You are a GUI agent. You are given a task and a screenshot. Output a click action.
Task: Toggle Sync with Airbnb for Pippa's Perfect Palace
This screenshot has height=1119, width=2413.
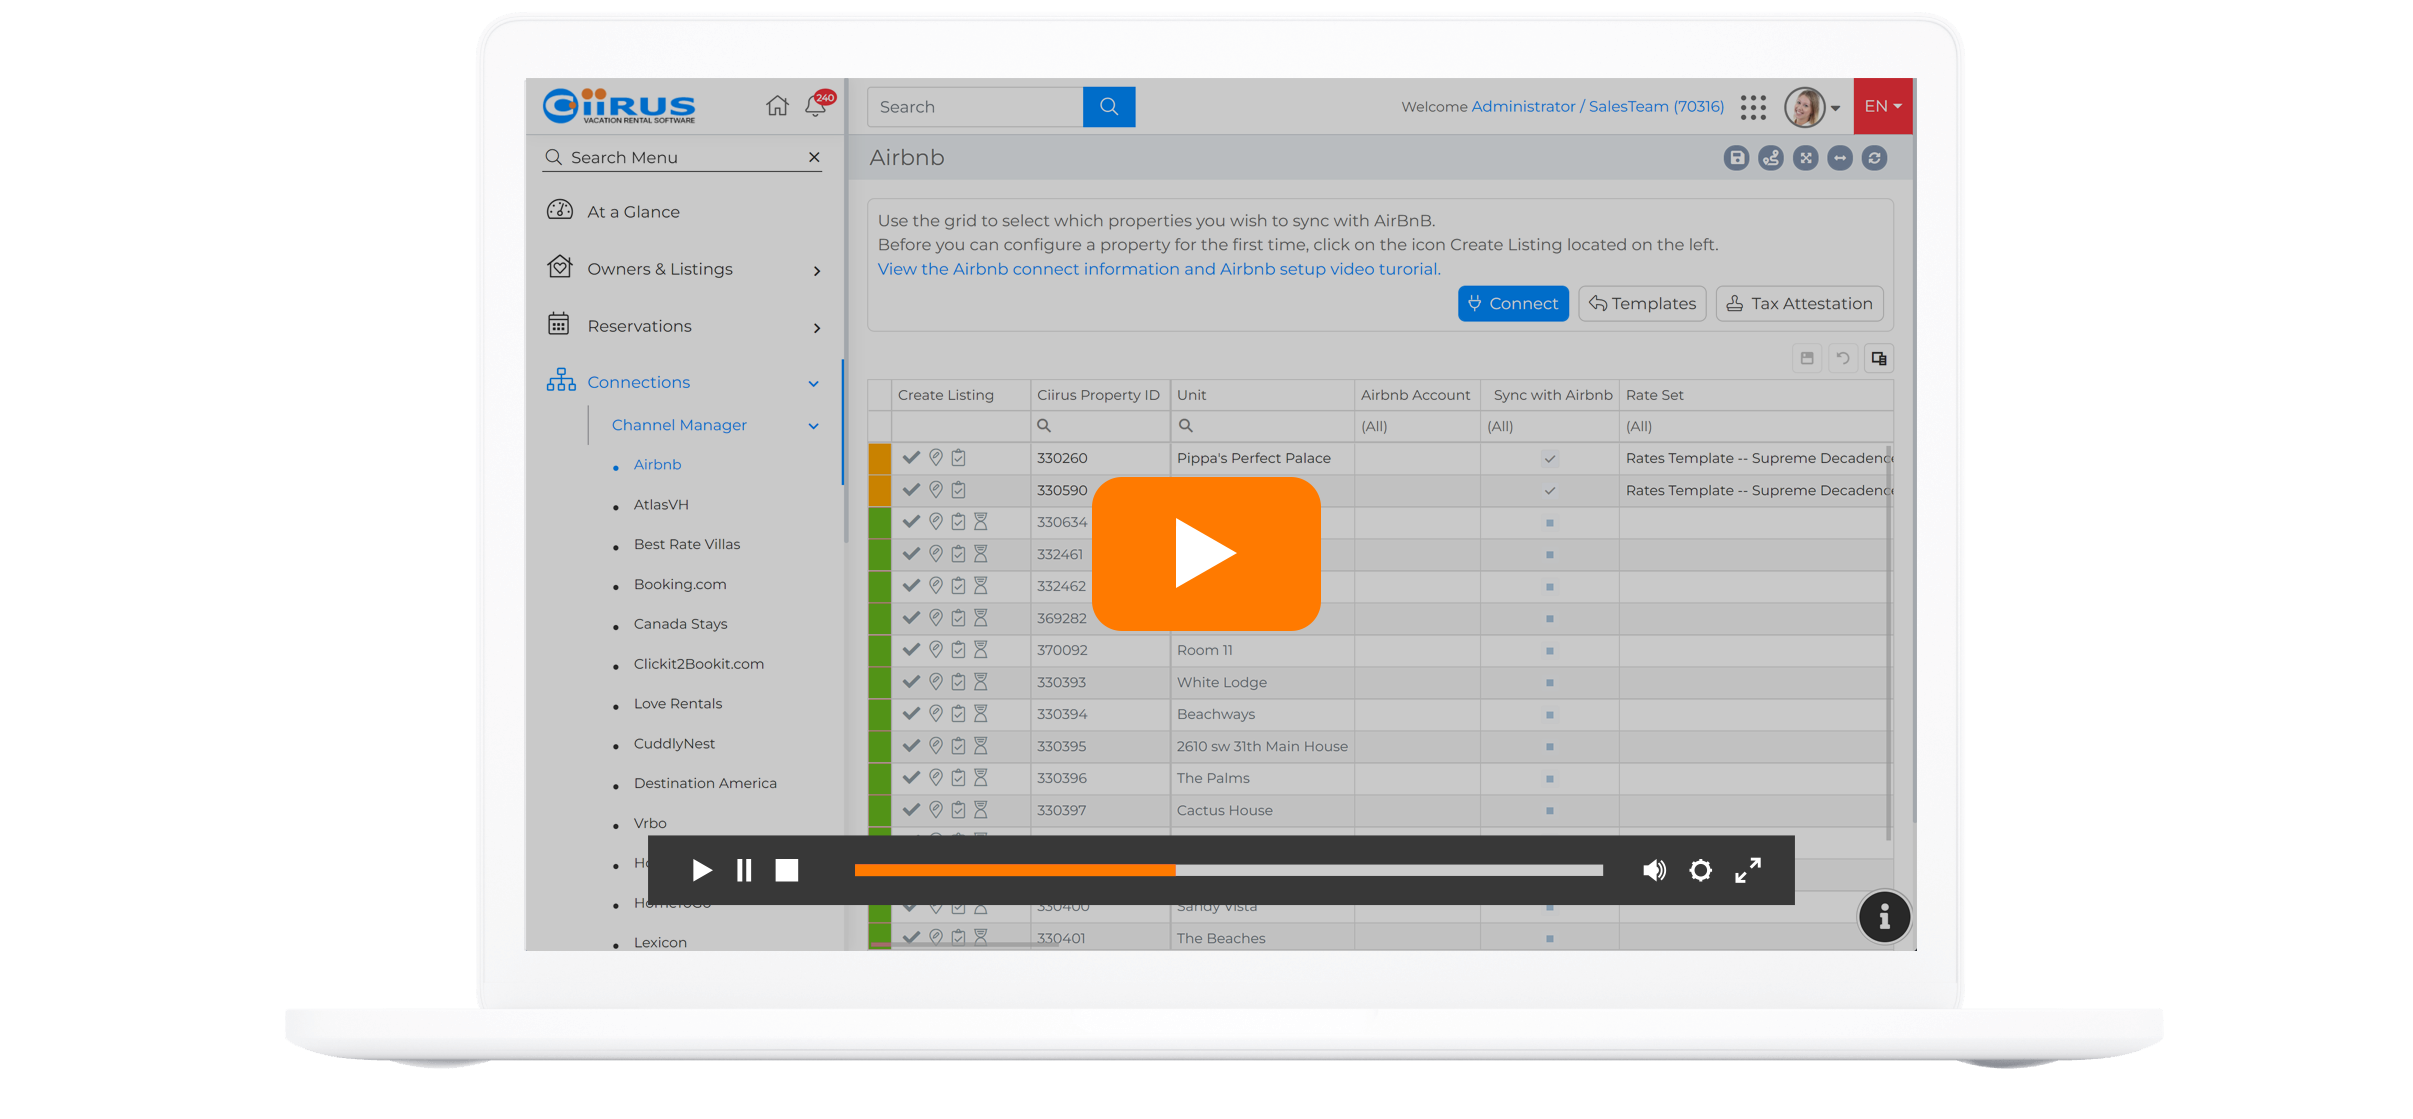pos(1550,458)
